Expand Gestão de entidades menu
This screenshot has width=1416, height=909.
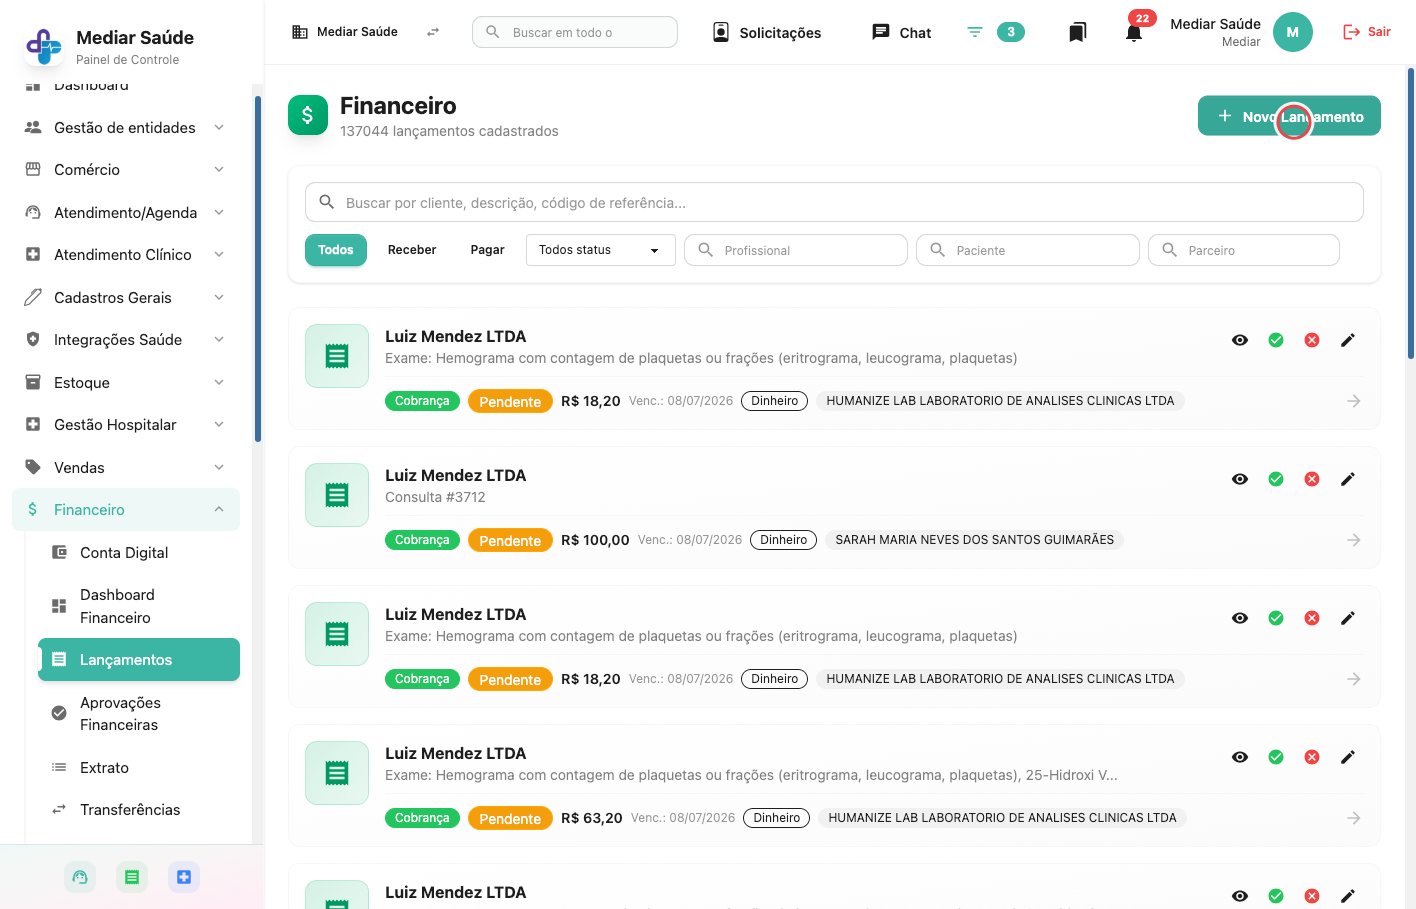click(125, 128)
